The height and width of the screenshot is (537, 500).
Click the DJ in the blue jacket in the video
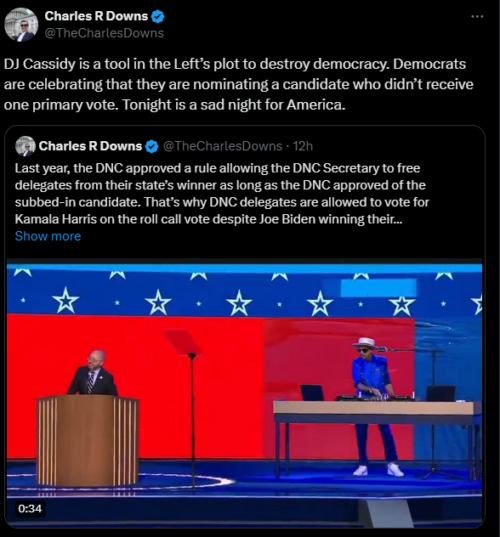click(x=375, y=407)
